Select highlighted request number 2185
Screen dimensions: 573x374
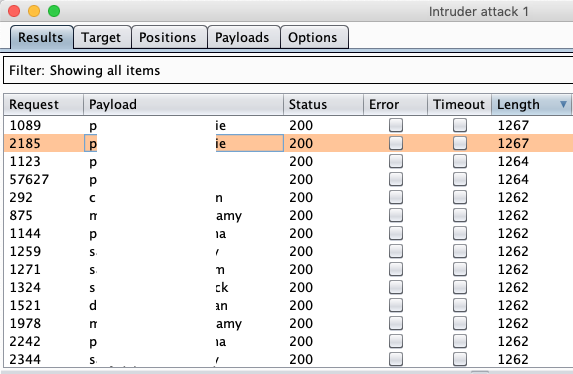[25, 143]
